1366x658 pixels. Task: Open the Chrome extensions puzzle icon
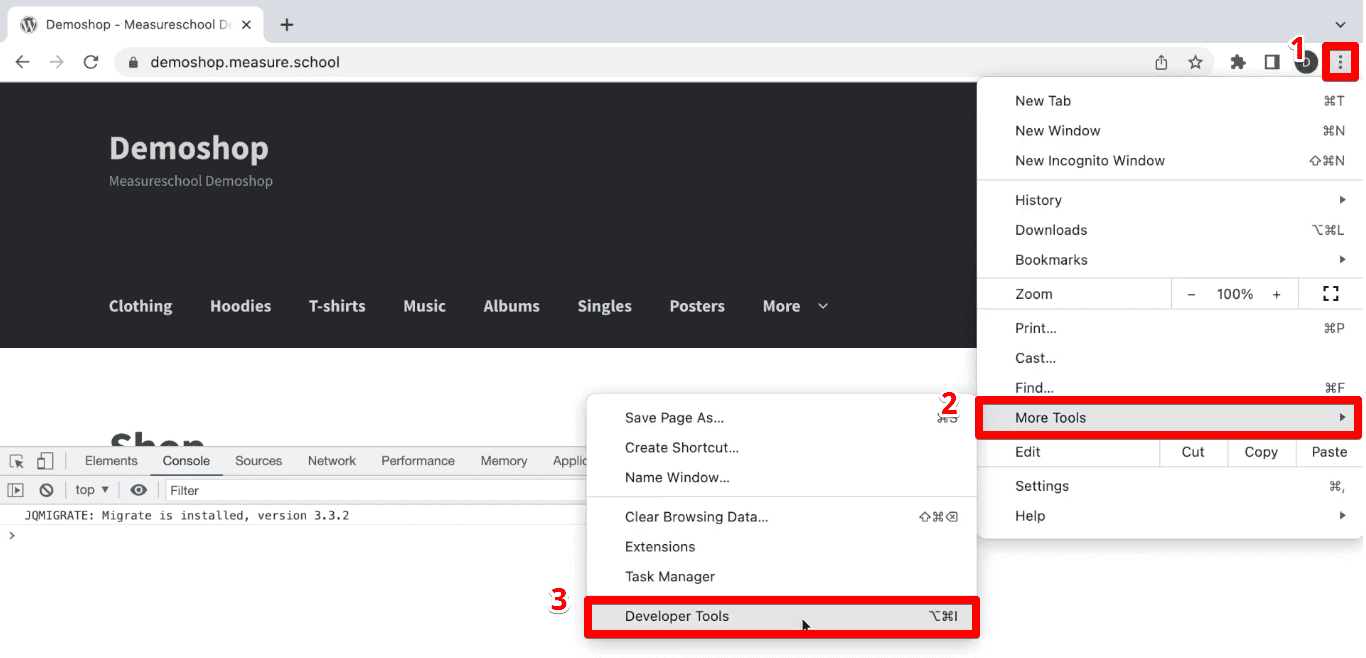click(x=1238, y=61)
